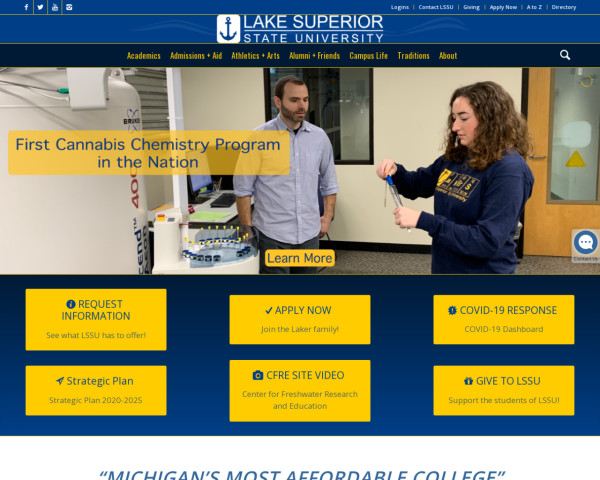
Task: Open the CFRE Site Video tile
Action: point(300,390)
